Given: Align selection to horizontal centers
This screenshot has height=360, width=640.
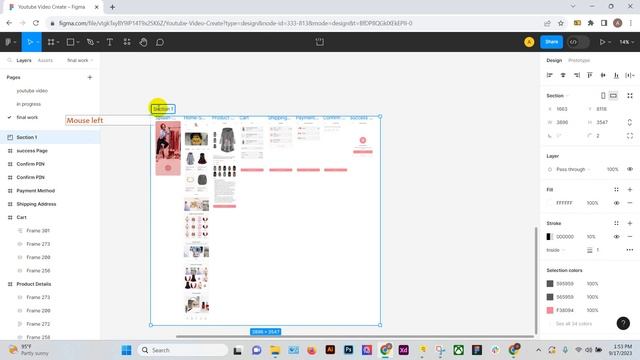Looking at the screenshot, I should tap(563, 75).
